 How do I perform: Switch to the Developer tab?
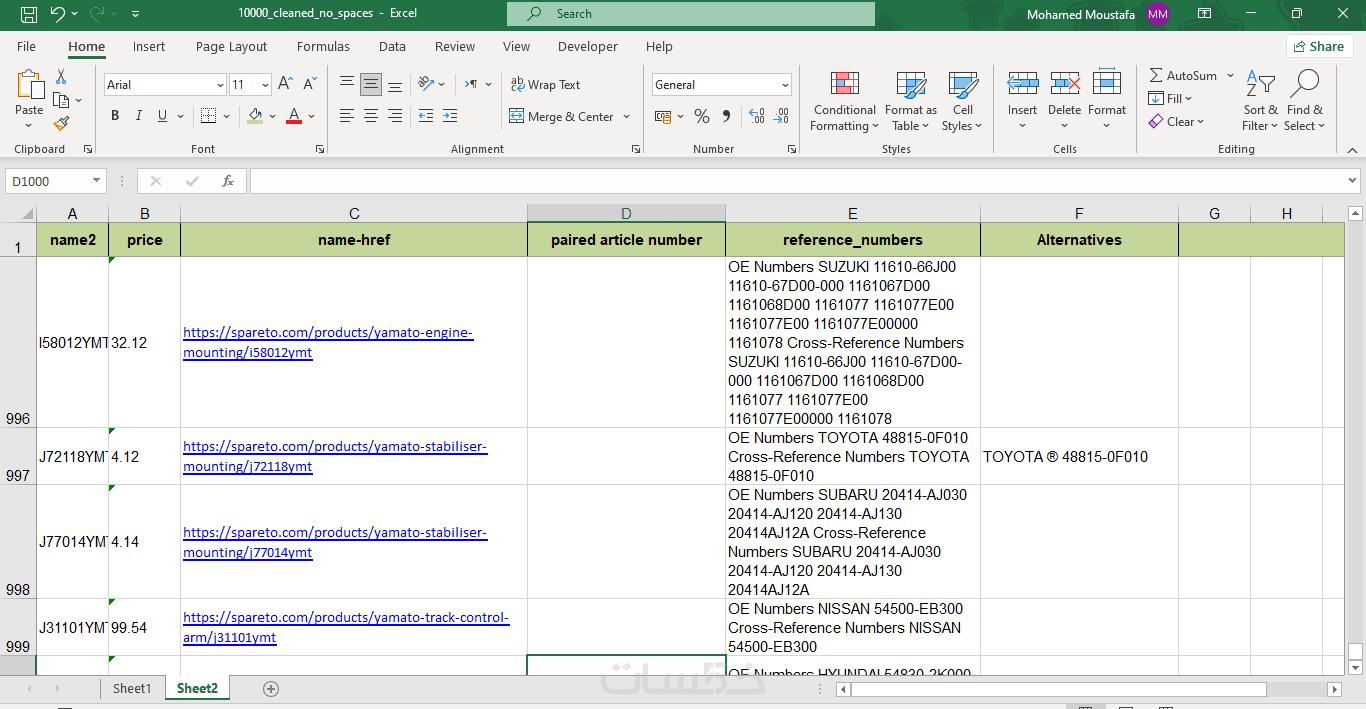(x=588, y=46)
